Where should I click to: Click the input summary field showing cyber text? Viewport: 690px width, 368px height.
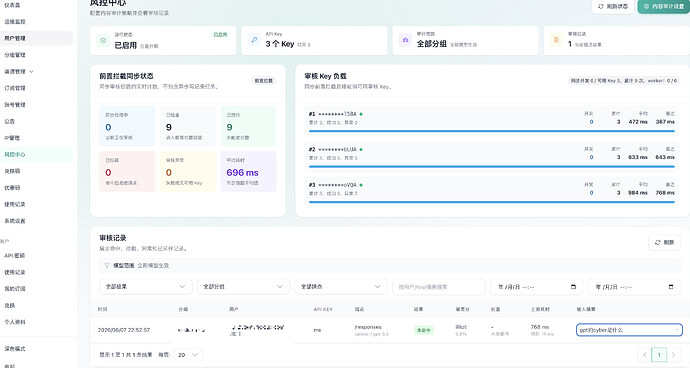629,330
